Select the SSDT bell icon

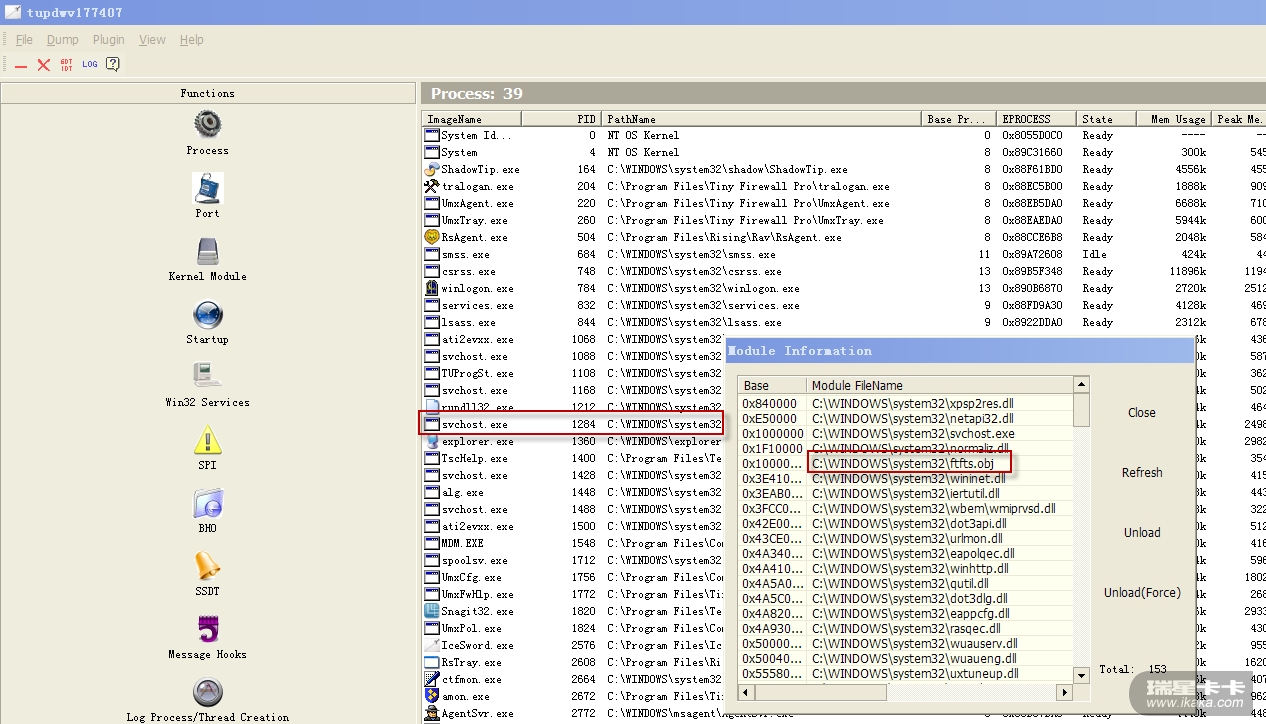click(207, 566)
